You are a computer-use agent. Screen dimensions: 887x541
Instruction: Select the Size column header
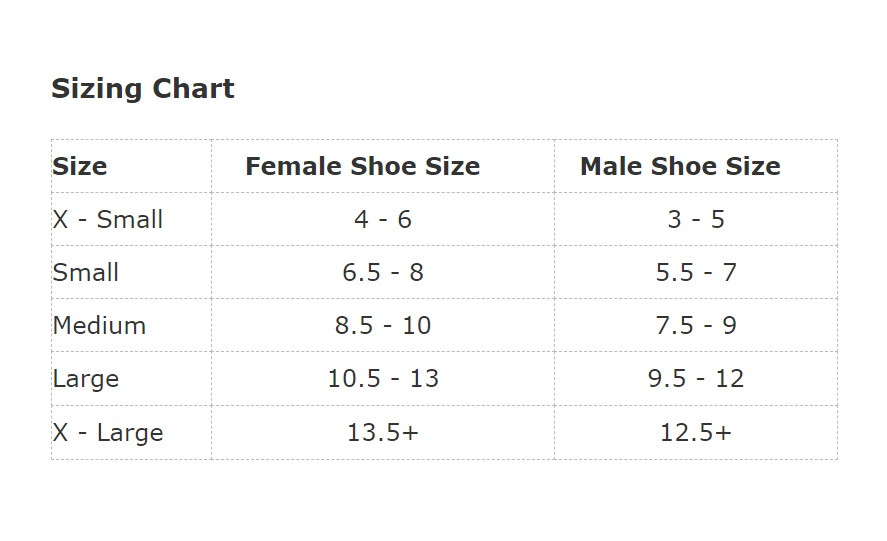point(80,166)
